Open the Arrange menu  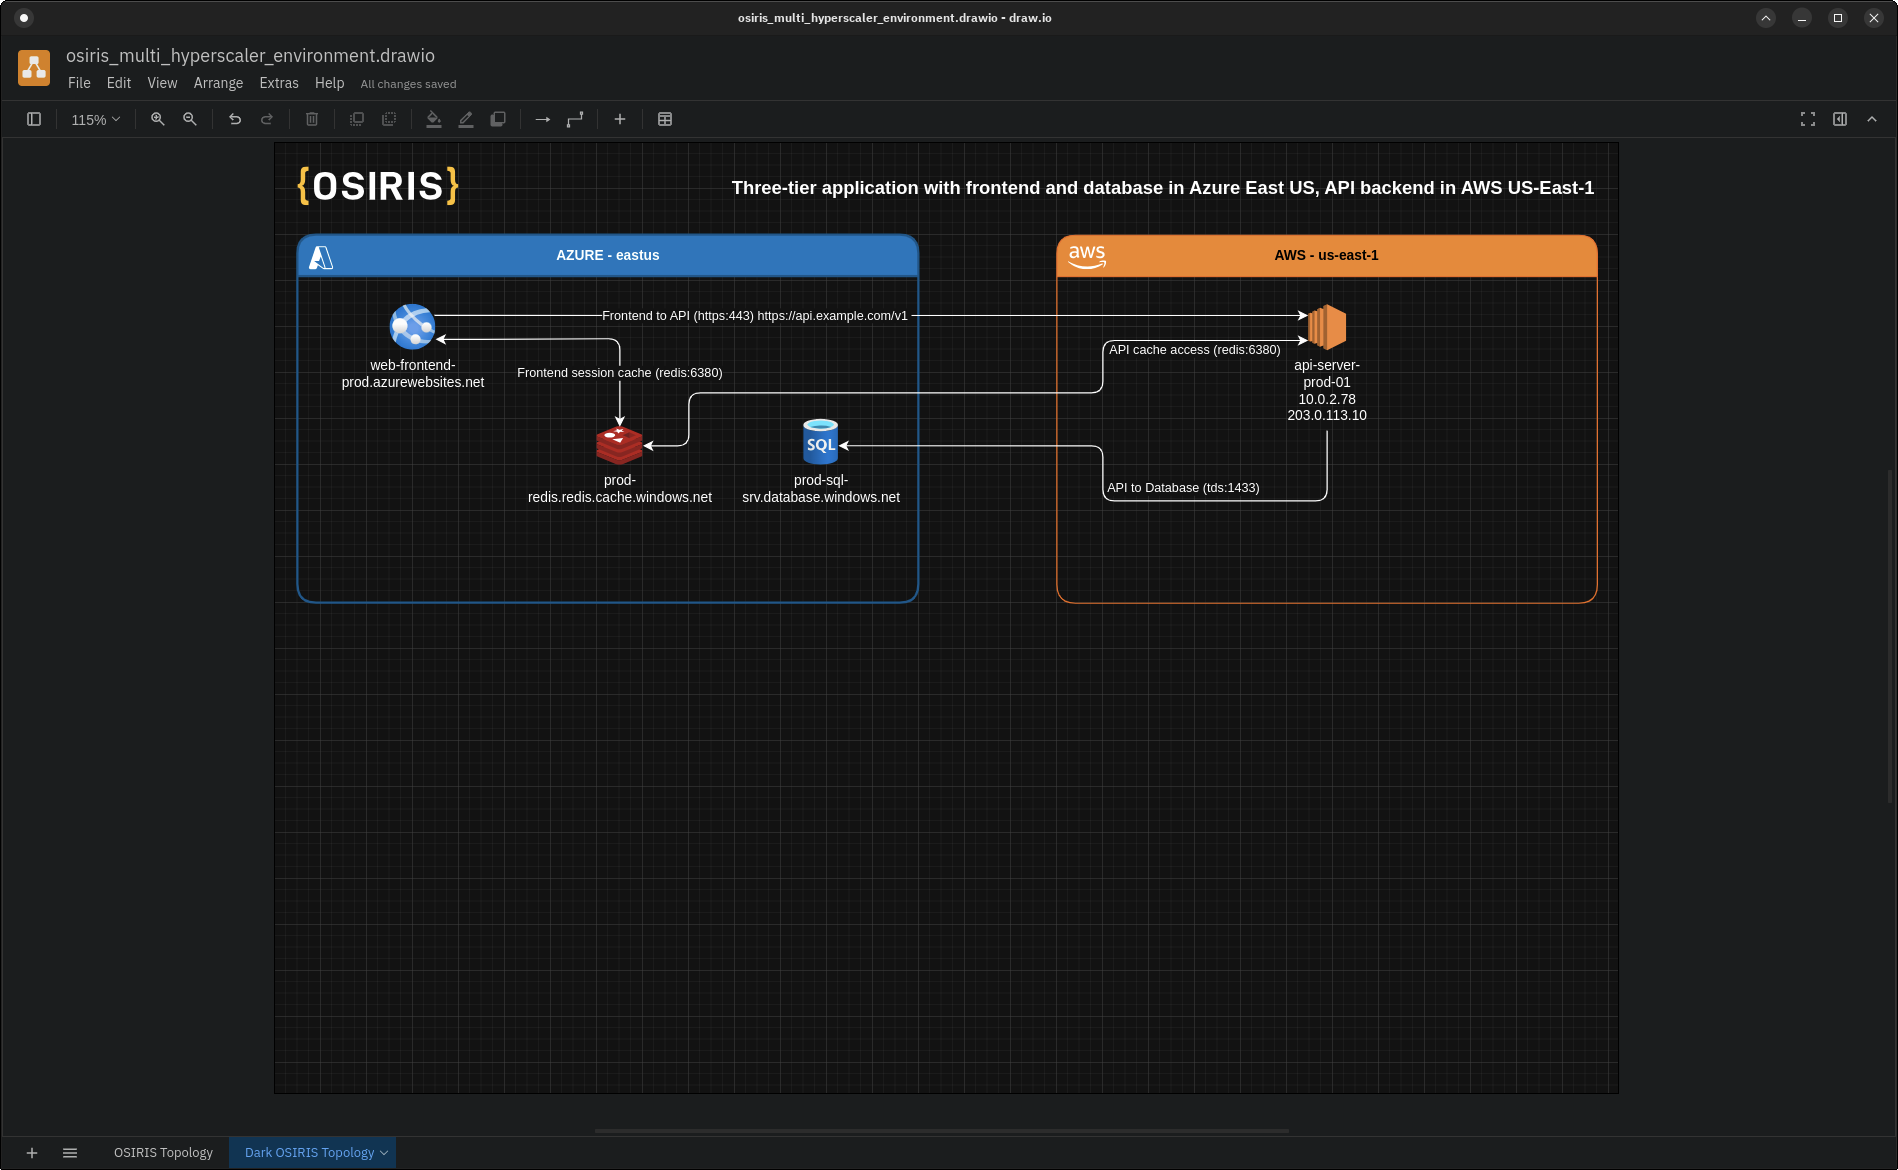(x=218, y=83)
